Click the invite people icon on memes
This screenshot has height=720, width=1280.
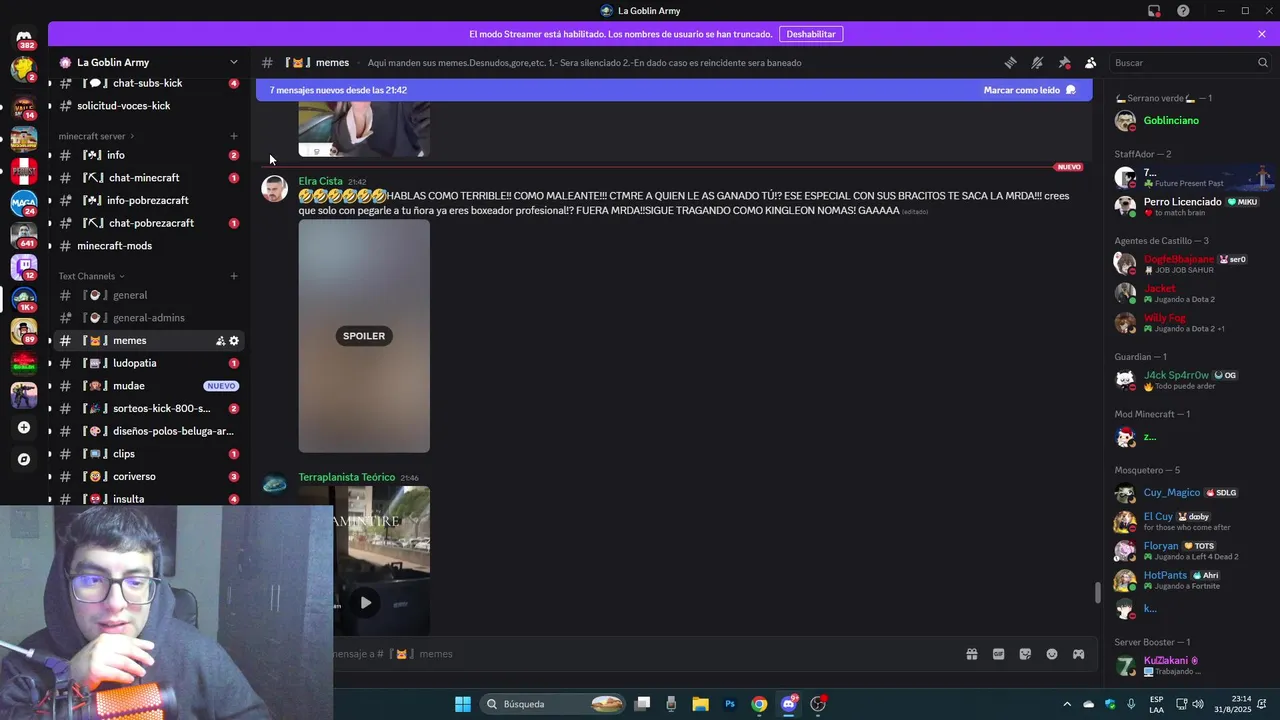tap(220, 341)
